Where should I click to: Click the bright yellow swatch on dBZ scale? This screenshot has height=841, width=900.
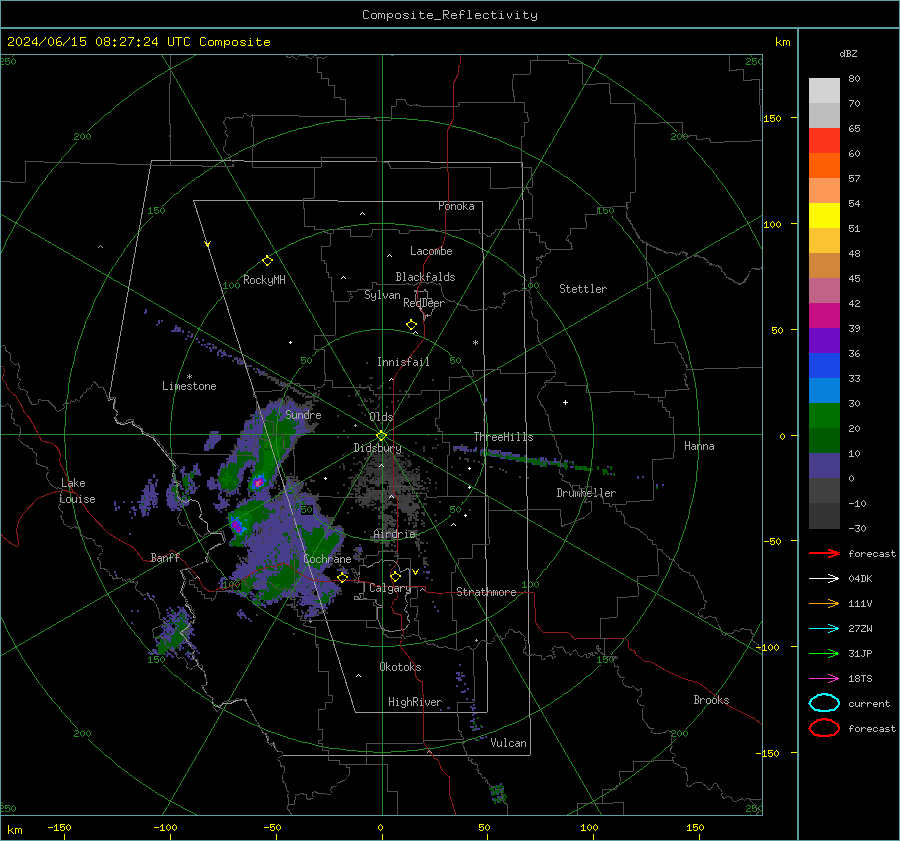(824, 215)
